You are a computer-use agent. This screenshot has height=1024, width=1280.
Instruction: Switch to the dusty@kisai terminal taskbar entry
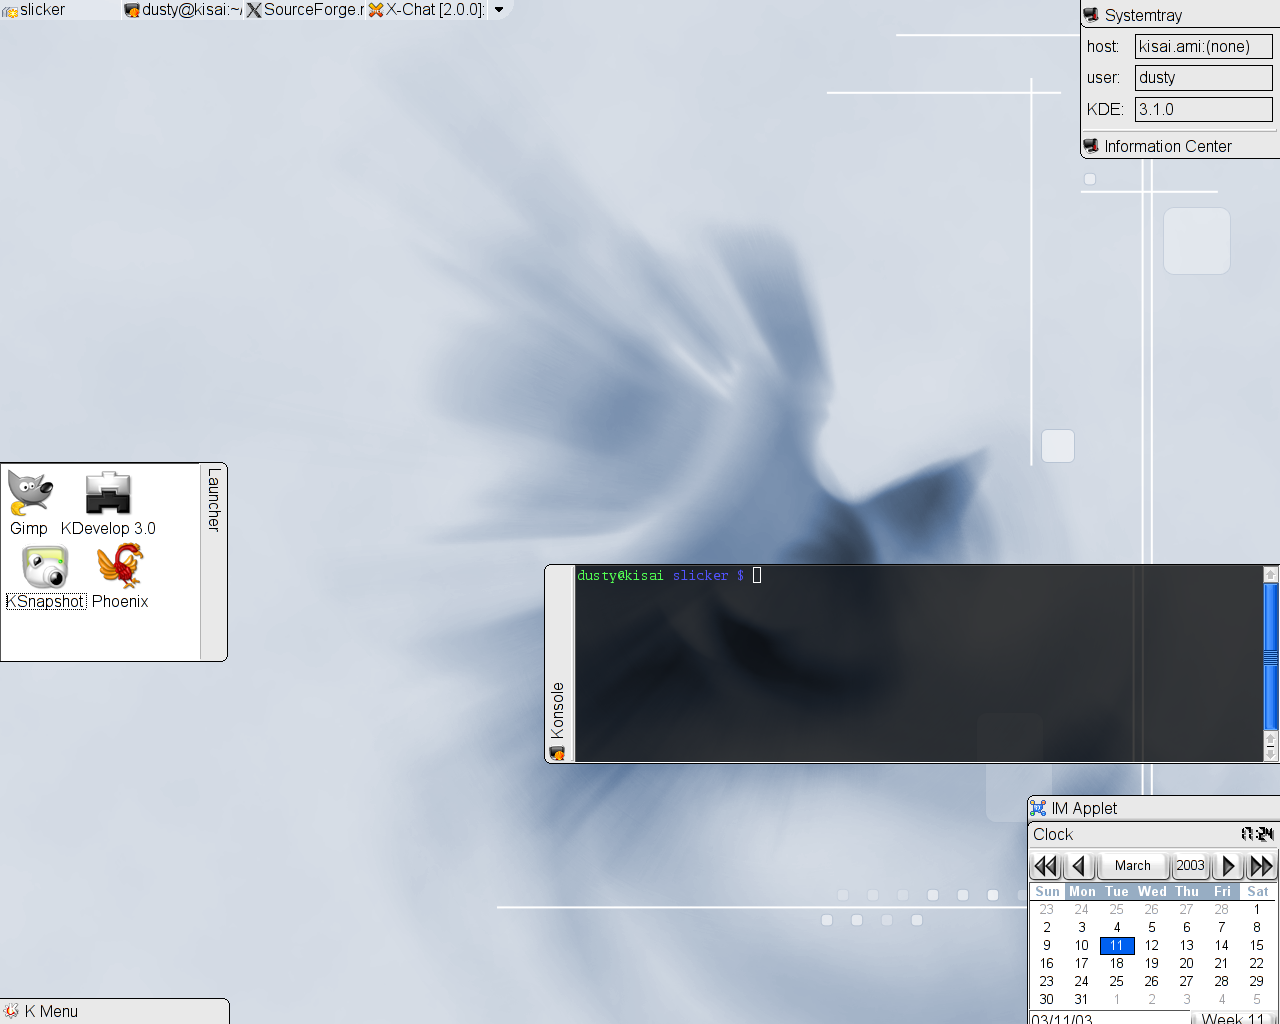tap(183, 10)
